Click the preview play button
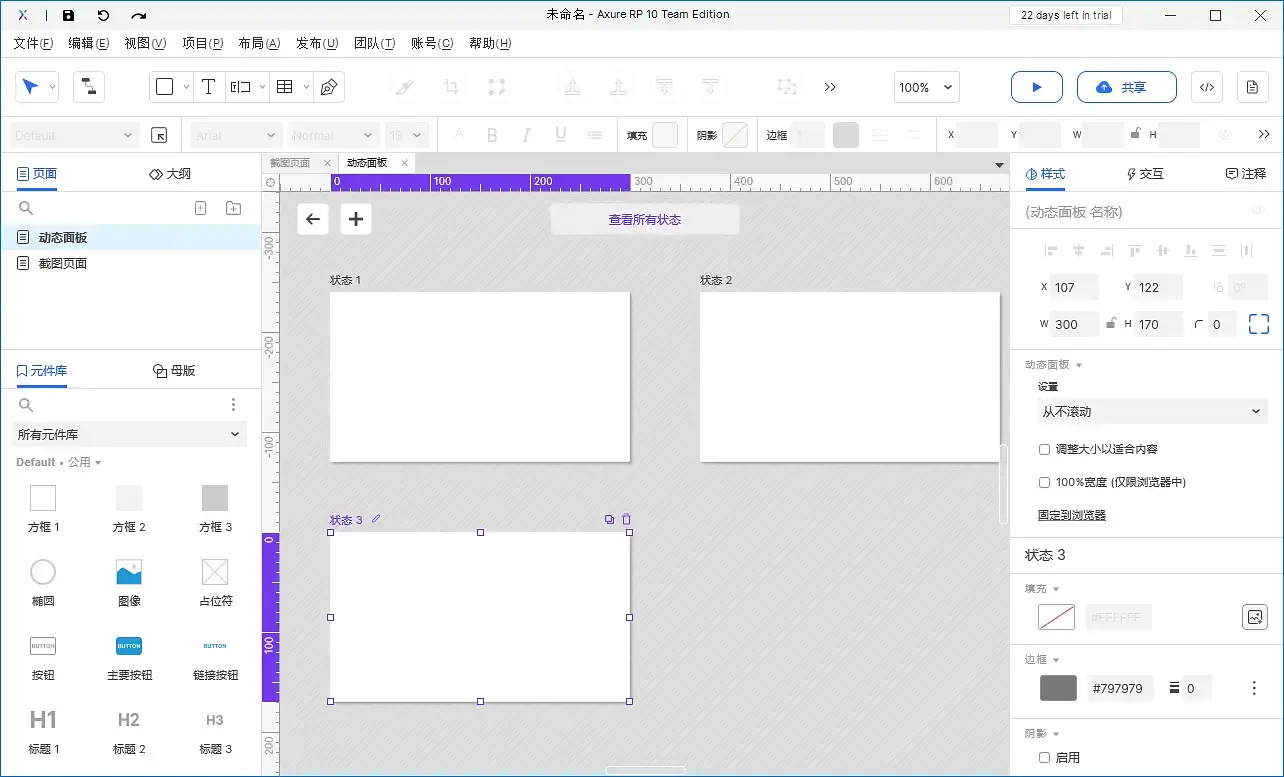 (x=1036, y=87)
